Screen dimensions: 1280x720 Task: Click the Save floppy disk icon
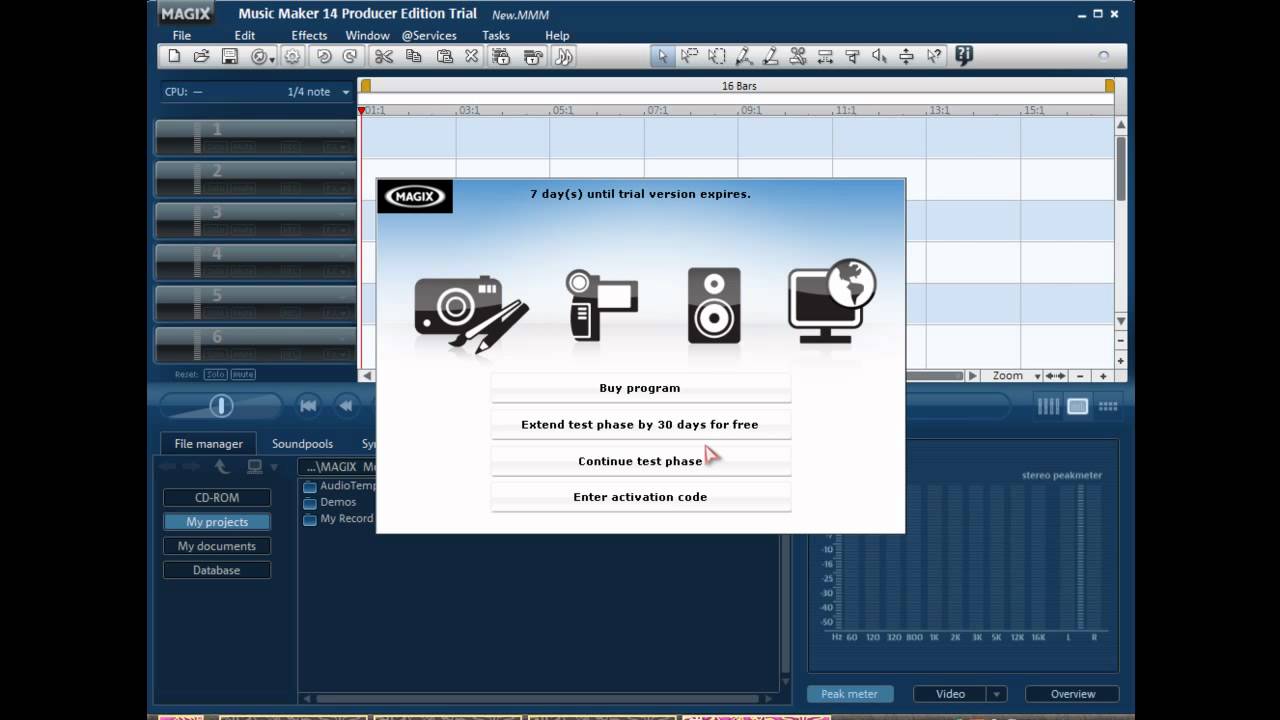pos(229,57)
